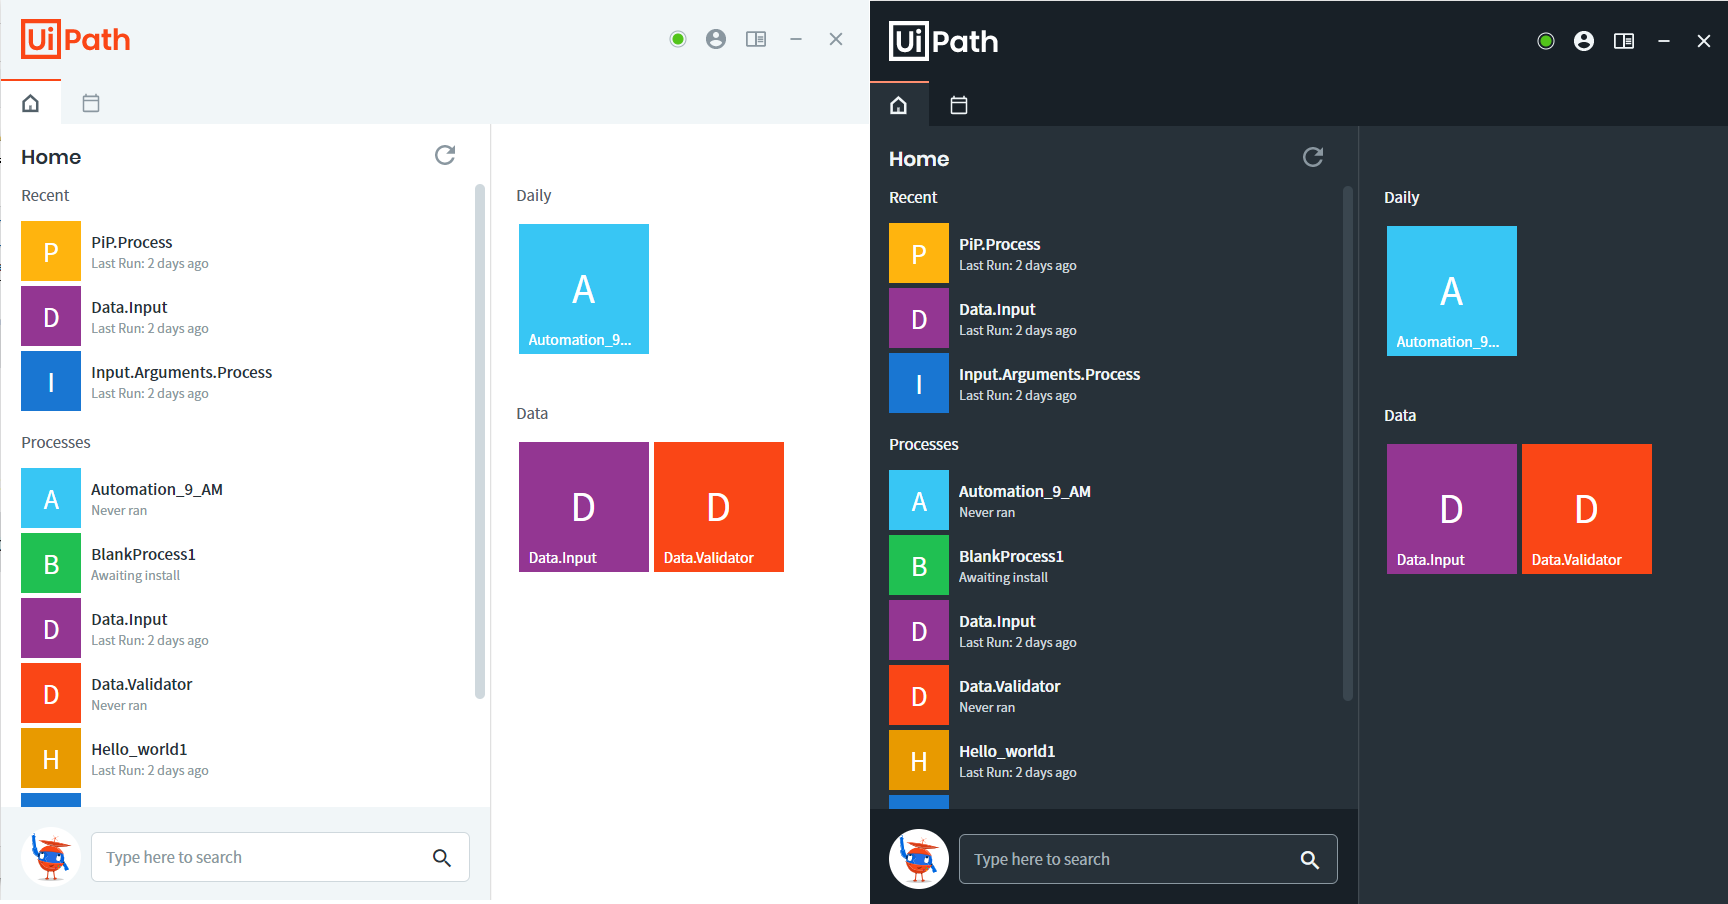
Task: Toggle the side widget panel icon
Action: point(1623,41)
